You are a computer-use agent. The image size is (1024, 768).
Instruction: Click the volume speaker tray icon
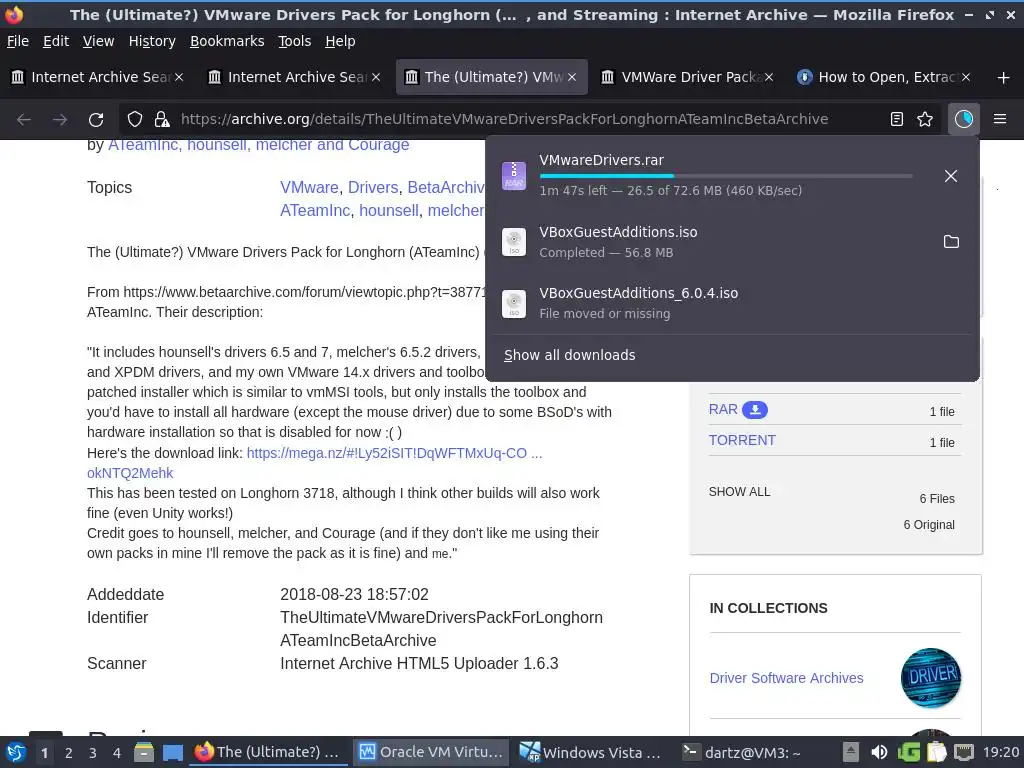[880, 753]
